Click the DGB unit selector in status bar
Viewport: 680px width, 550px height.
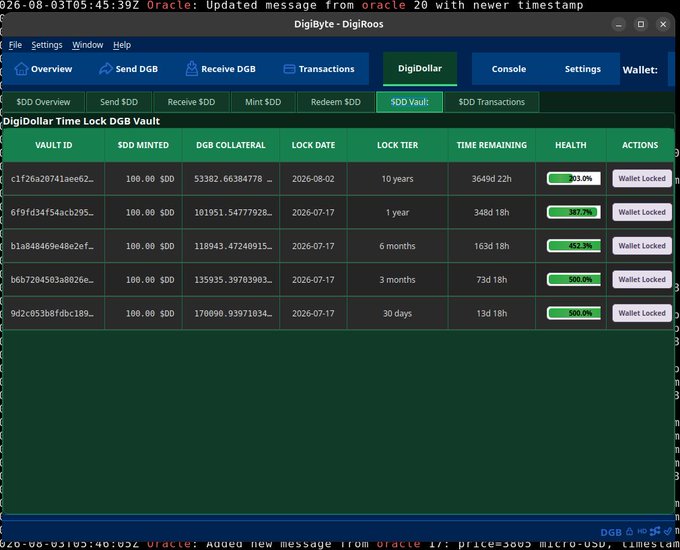(611, 532)
